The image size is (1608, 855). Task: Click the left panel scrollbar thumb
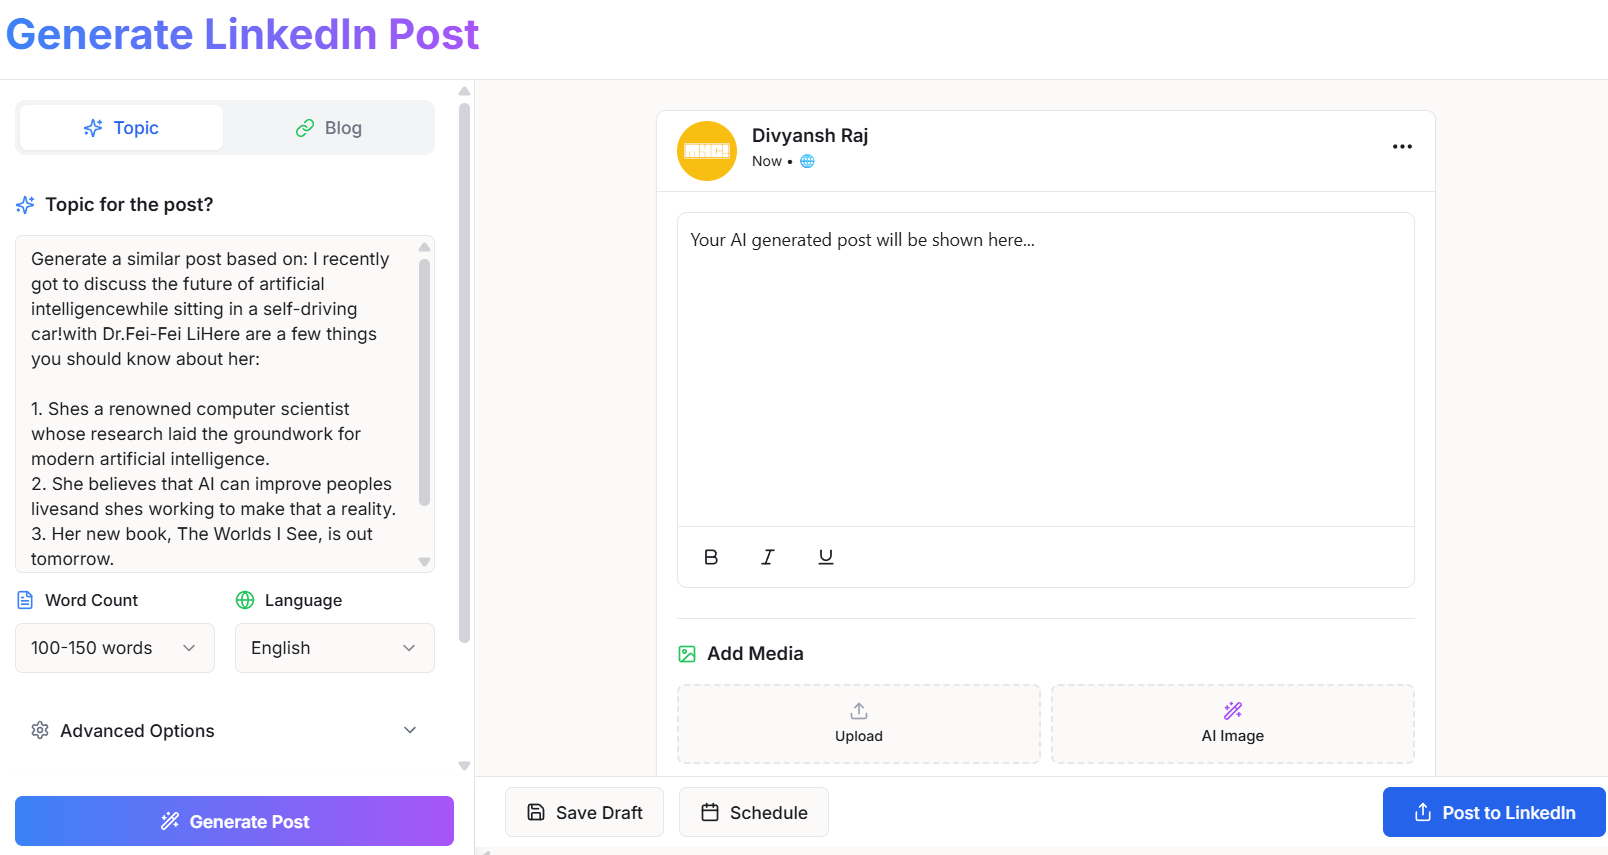tap(464, 372)
